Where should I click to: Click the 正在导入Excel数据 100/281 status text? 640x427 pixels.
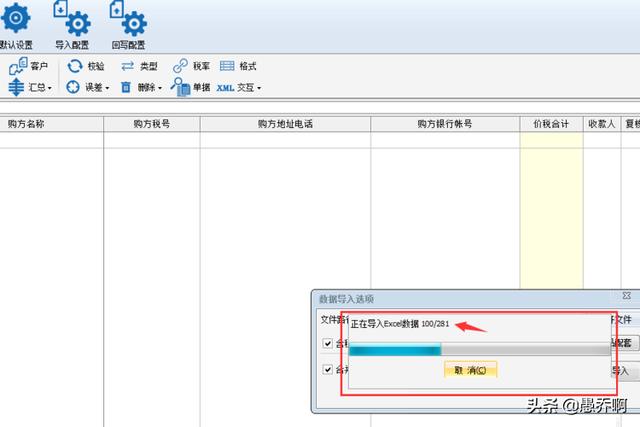click(x=400, y=324)
